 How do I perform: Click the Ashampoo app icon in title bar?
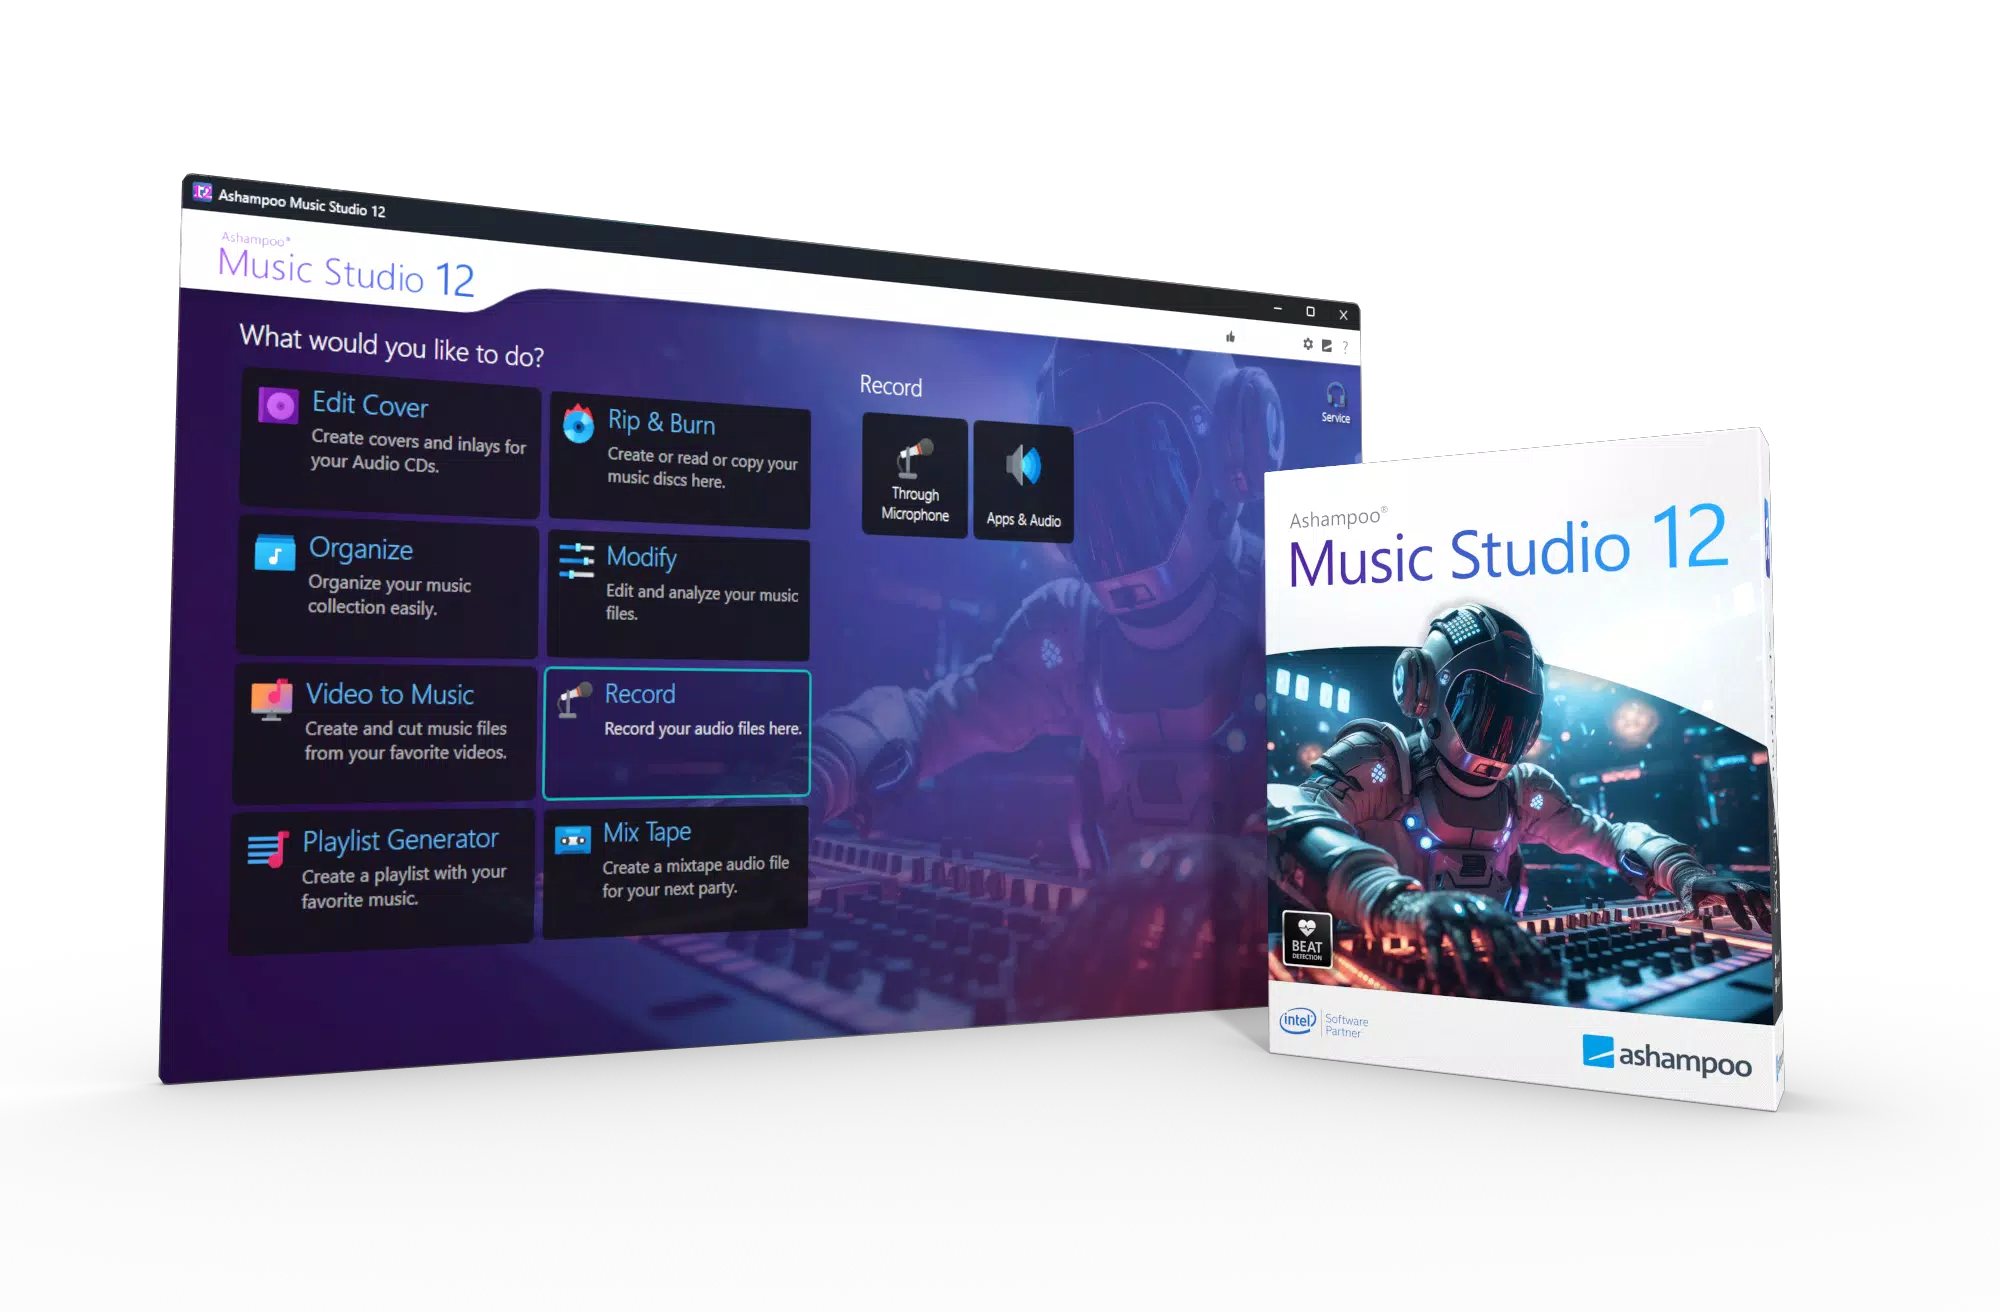coord(203,192)
